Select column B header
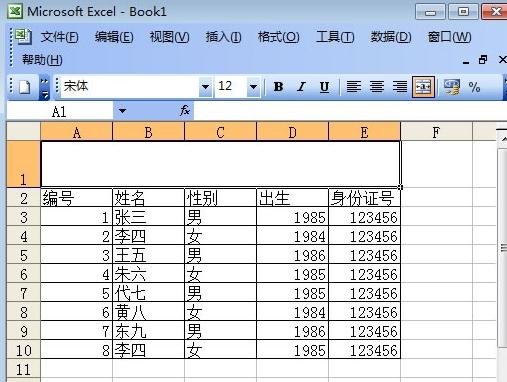 point(149,132)
